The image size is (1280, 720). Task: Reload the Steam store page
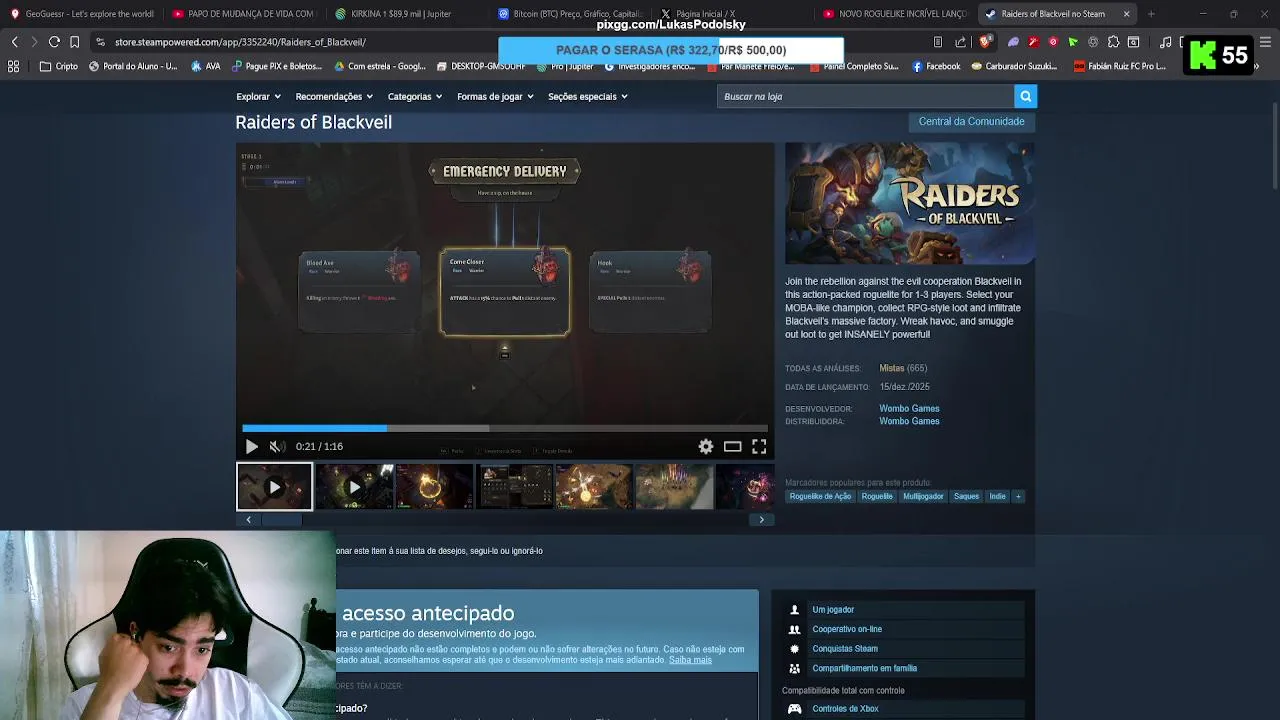point(54,42)
